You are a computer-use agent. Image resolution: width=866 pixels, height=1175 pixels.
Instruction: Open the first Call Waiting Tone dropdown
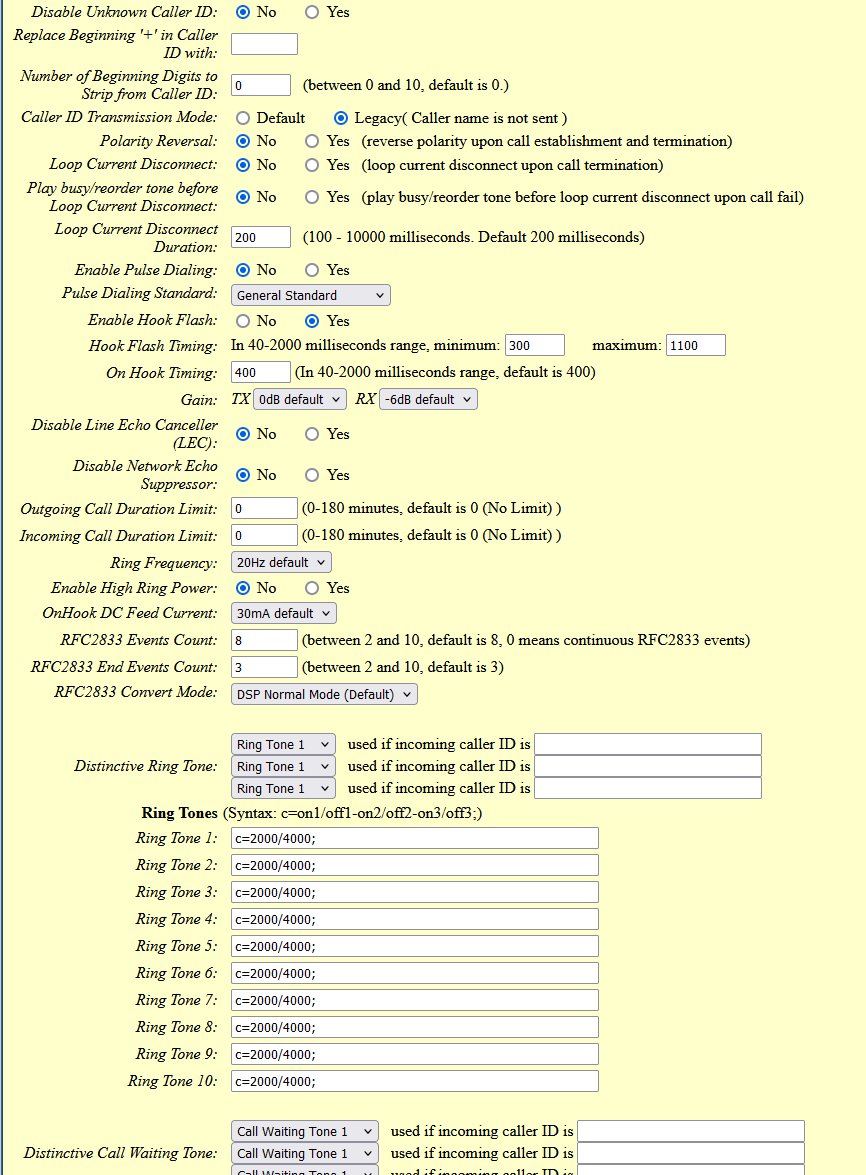tap(305, 1132)
